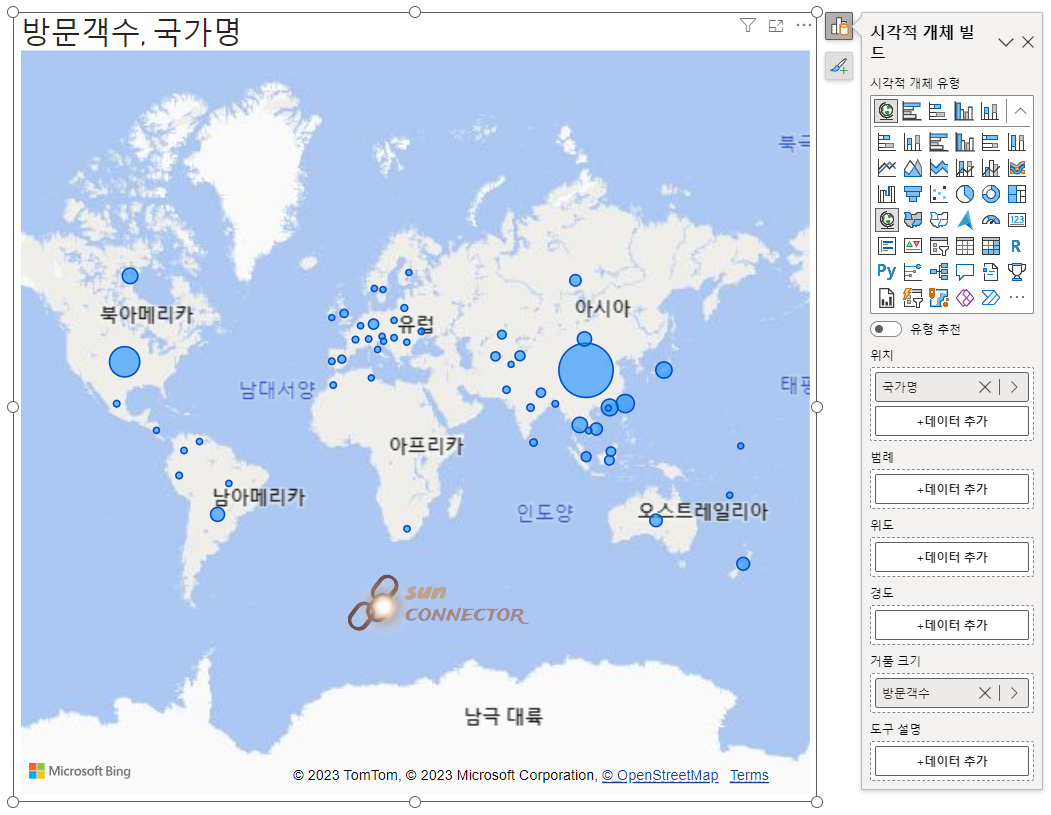The image size is (1051, 815).
Task: Select the line and clustered column visual
Action: pos(991,168)
